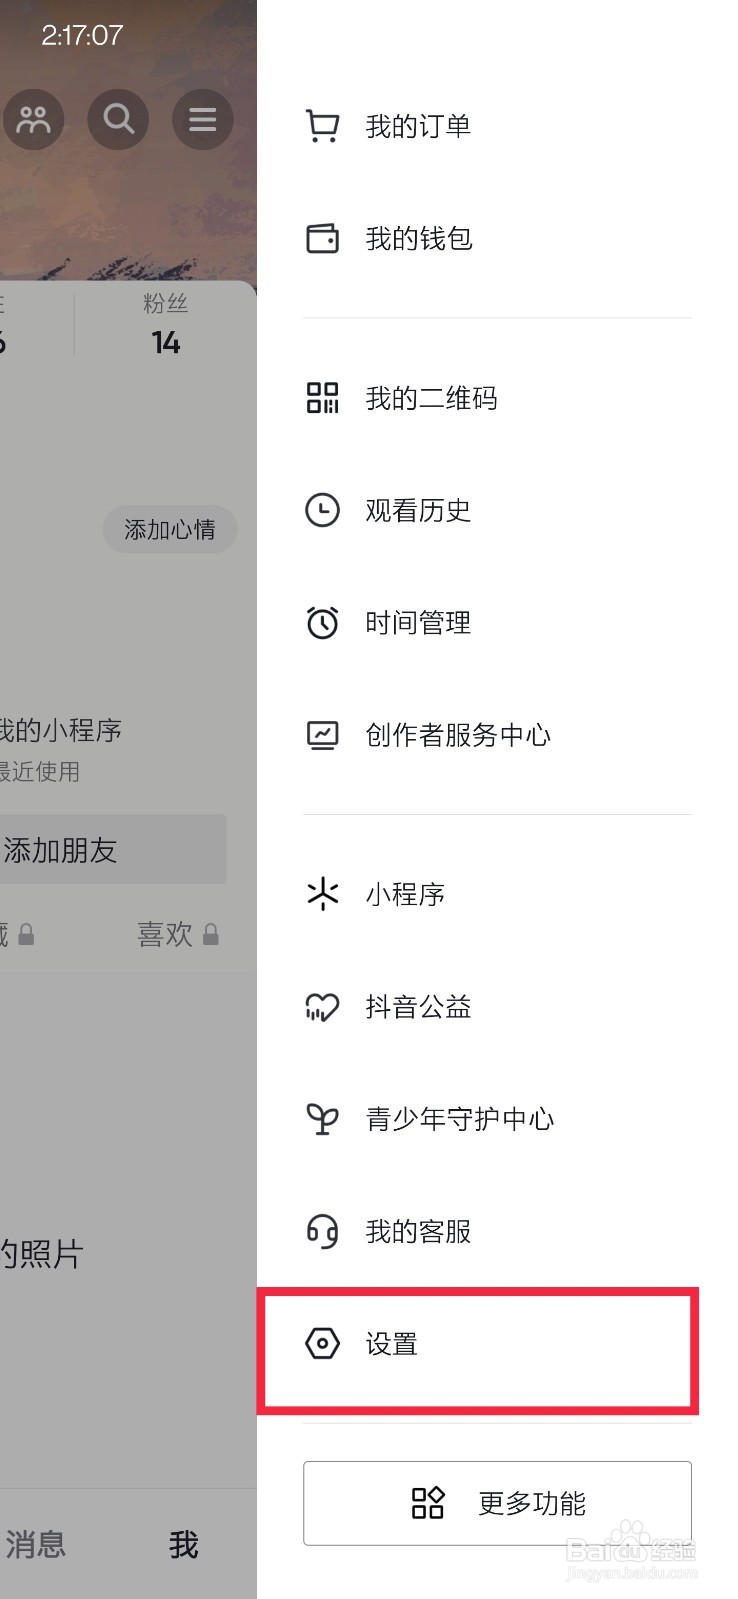Click the search magnifier icon
Image resolution: width=738 pixels, height=1599 pixels.
point(118,119)
